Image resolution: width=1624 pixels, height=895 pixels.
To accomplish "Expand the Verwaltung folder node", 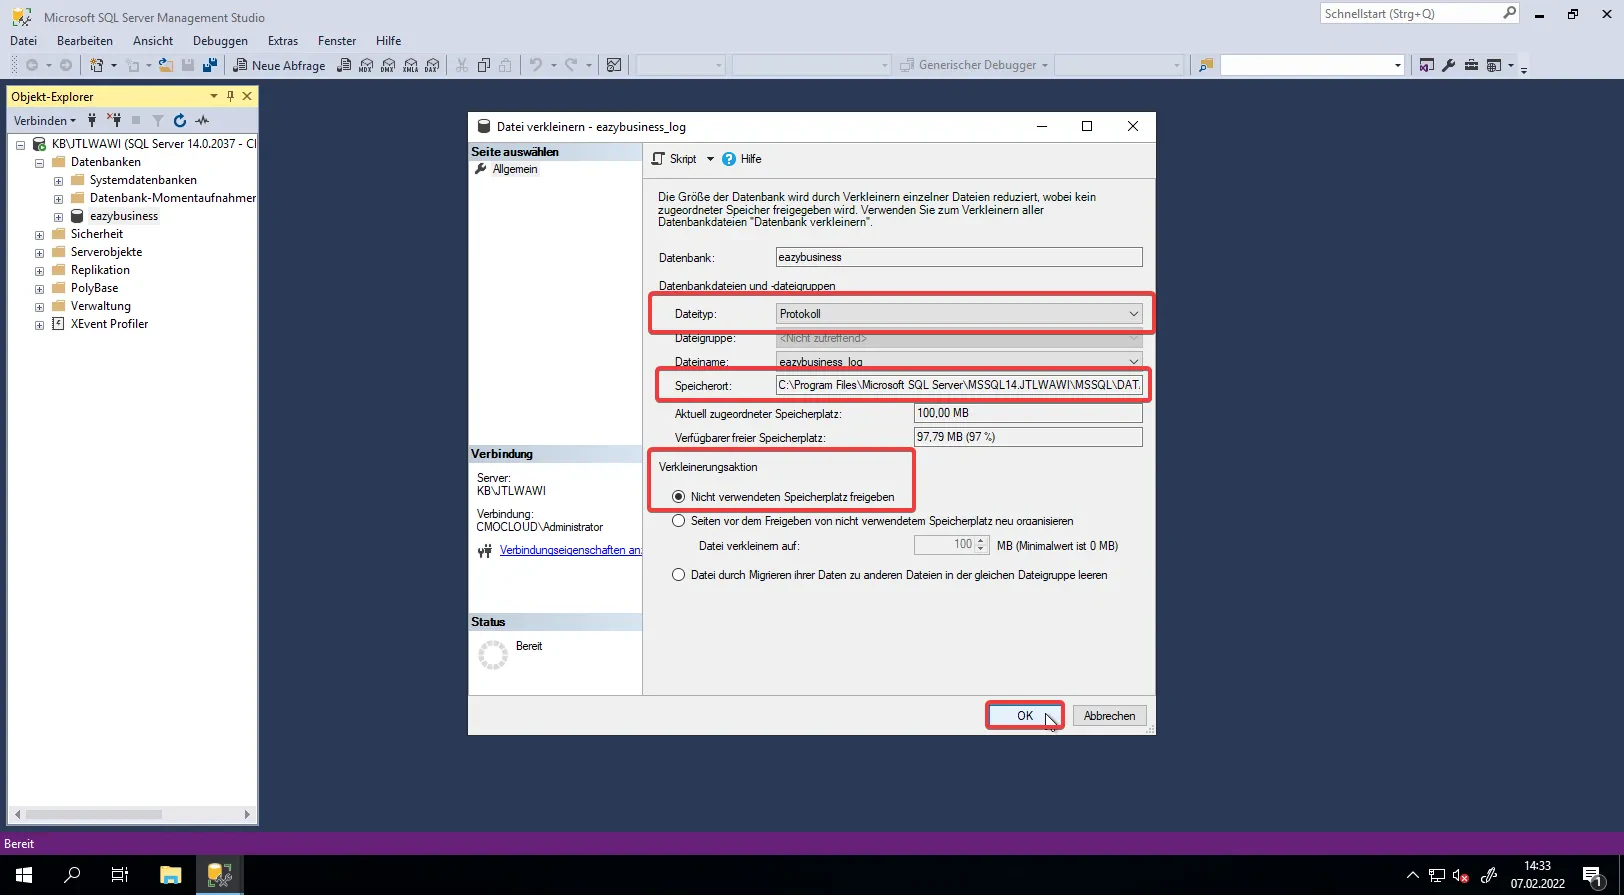I will [39, 307].
